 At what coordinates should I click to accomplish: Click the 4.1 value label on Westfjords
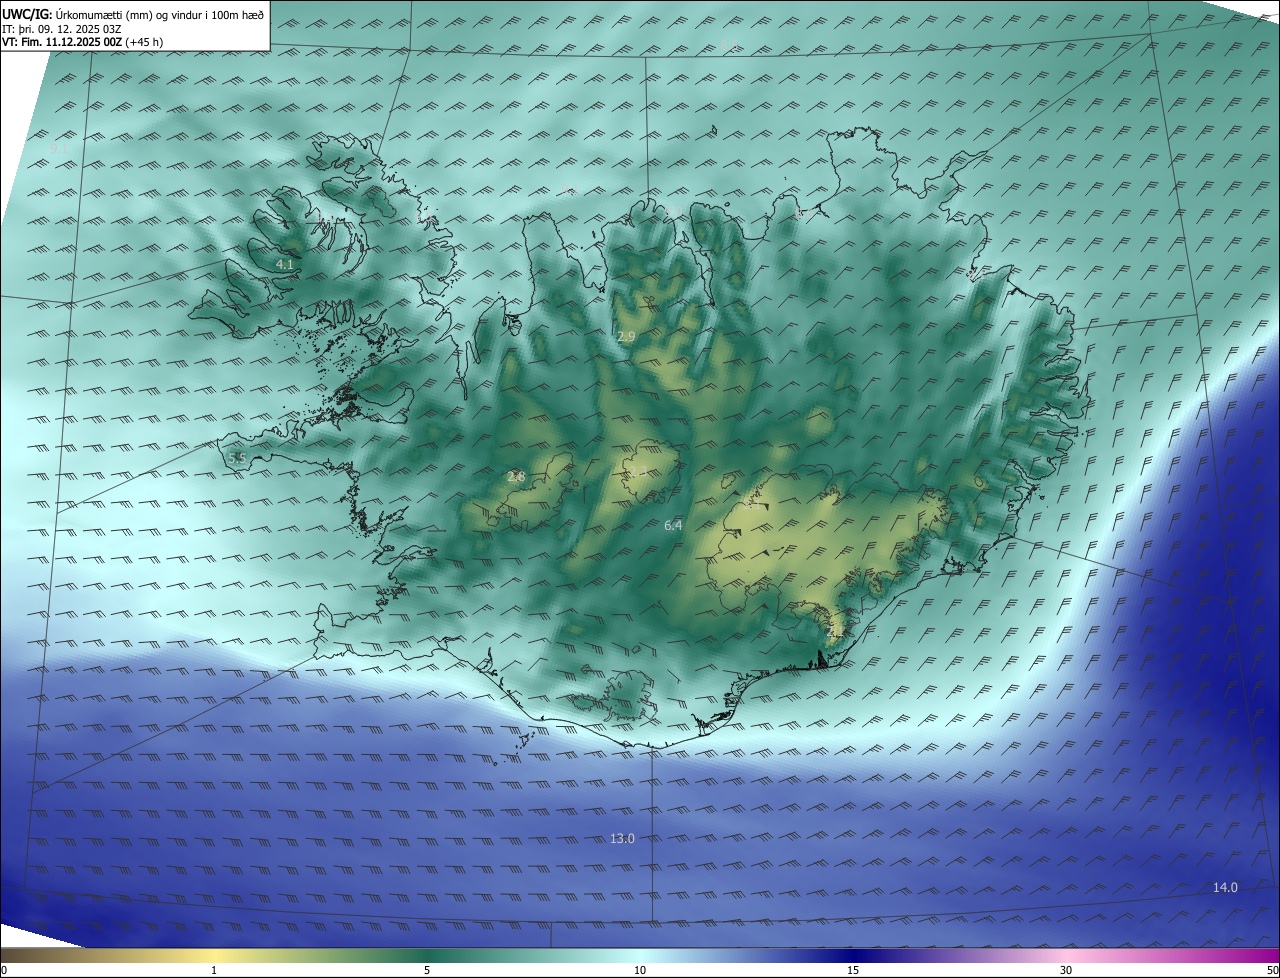285,264
